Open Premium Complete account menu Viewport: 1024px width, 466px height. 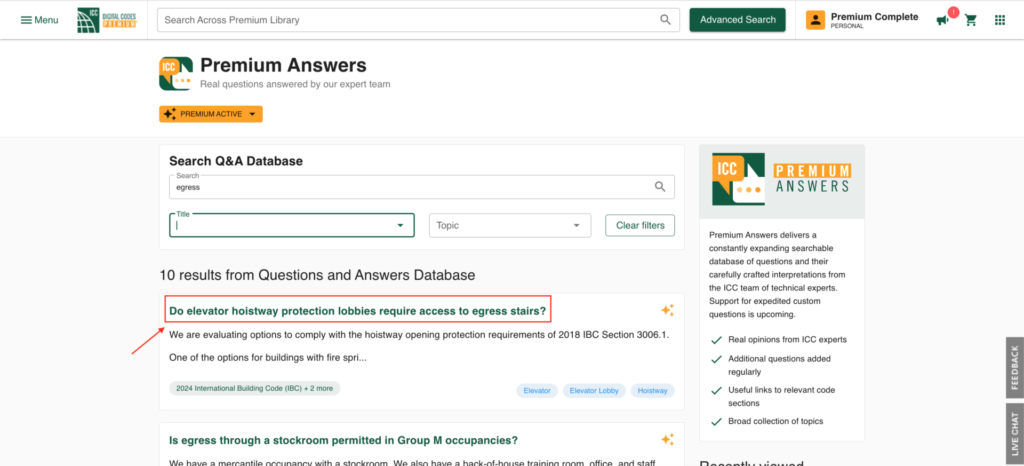[x=874, y=20]
